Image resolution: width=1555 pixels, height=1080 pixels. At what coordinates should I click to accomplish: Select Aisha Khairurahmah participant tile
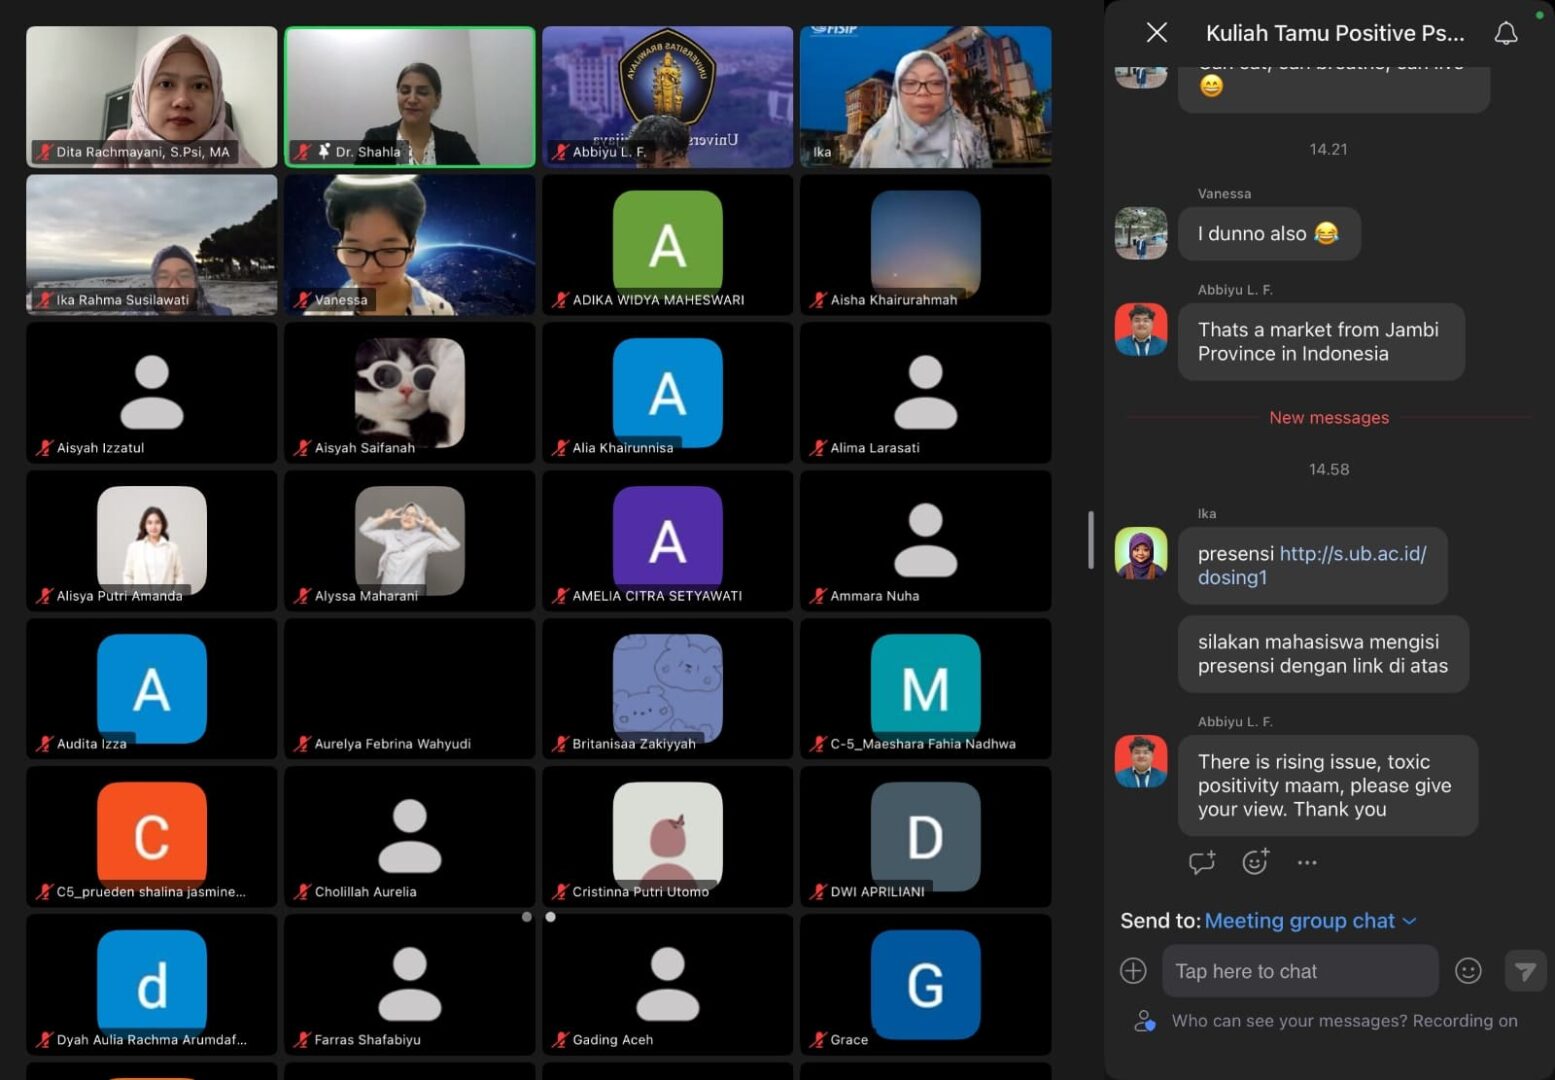[x=926, y=245]
